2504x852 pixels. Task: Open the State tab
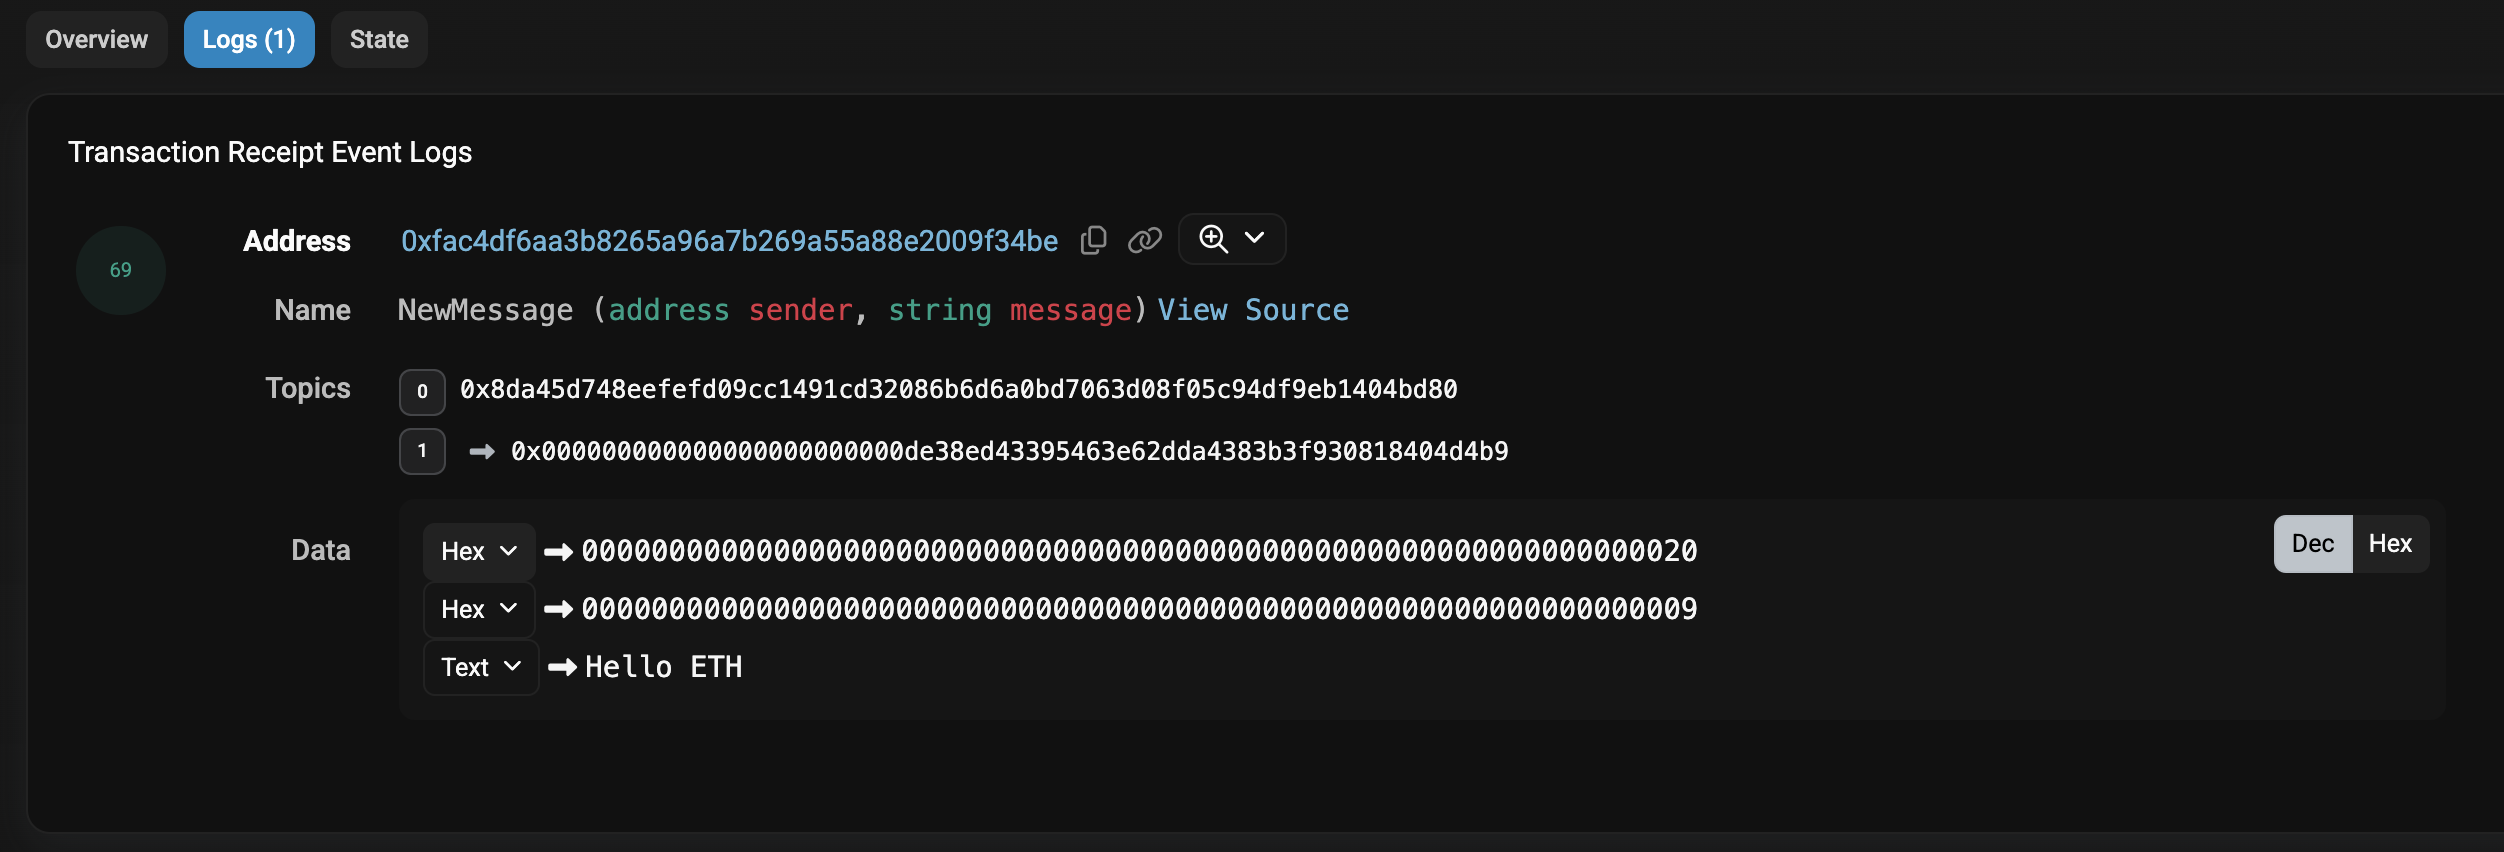pos(379,40)
